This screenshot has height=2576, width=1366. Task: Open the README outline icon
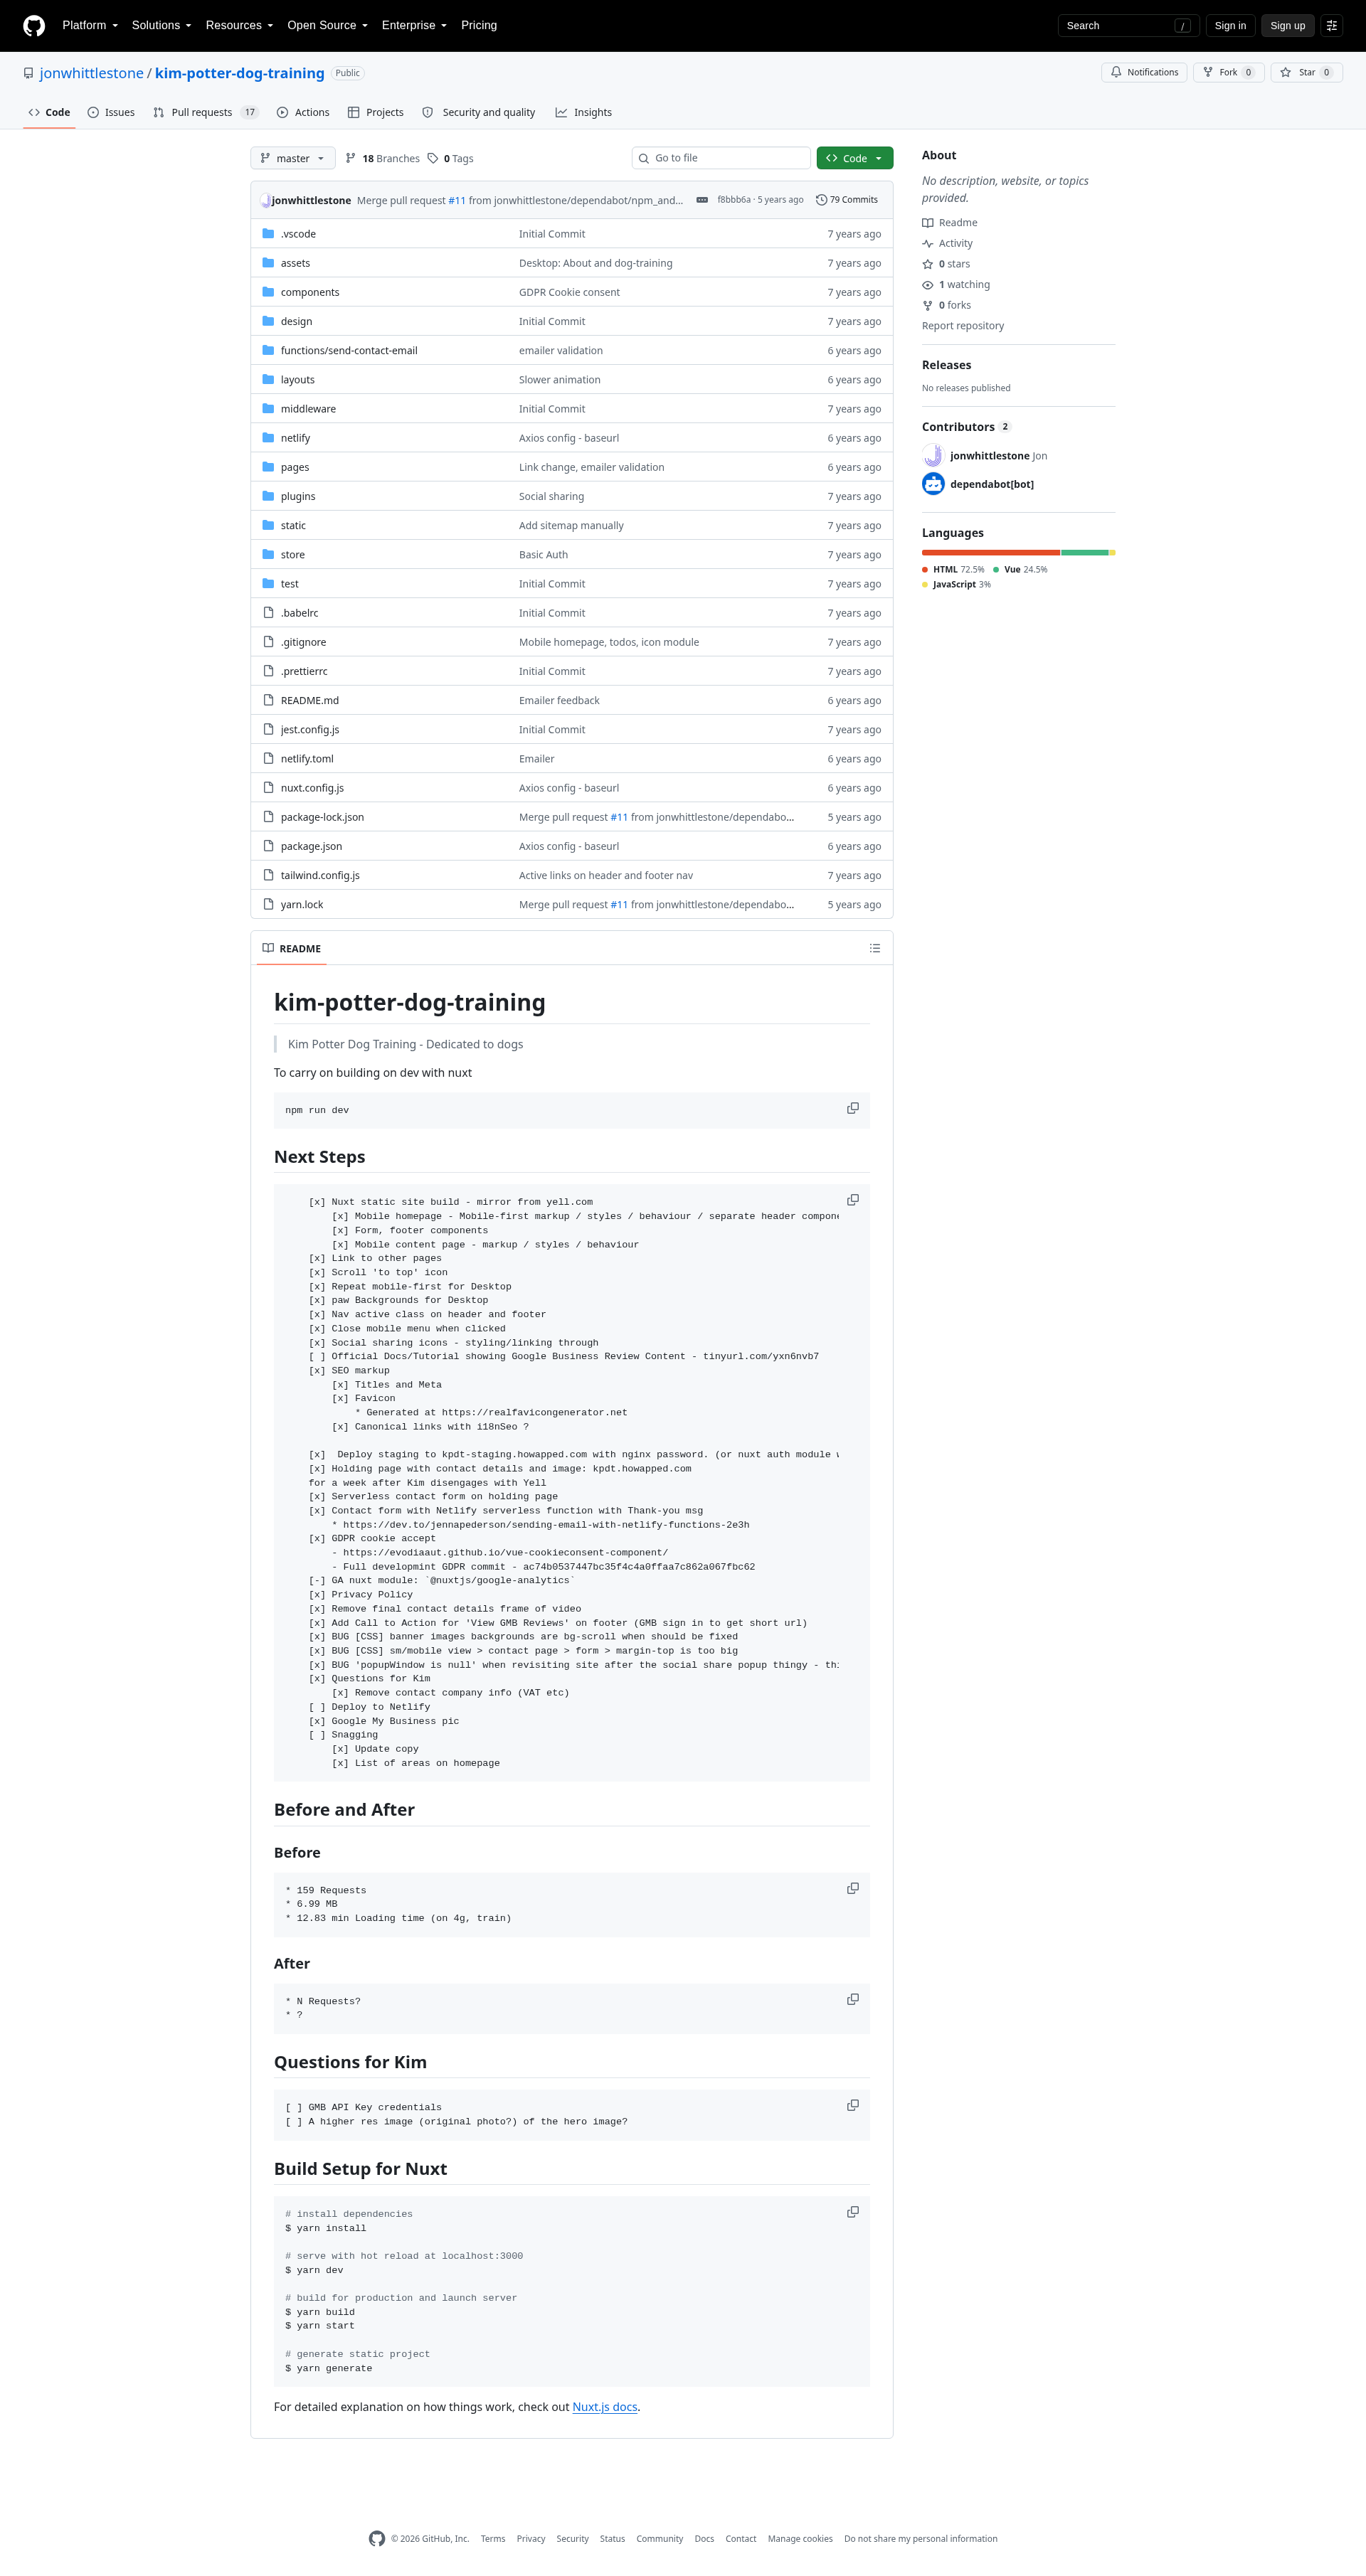(x=875, y=948)
